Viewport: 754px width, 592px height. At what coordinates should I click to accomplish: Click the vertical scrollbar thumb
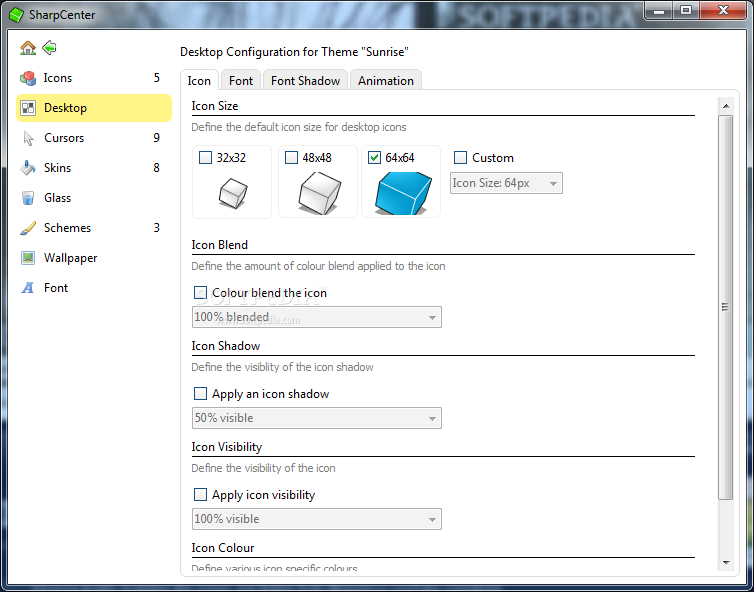coord(726,307)
